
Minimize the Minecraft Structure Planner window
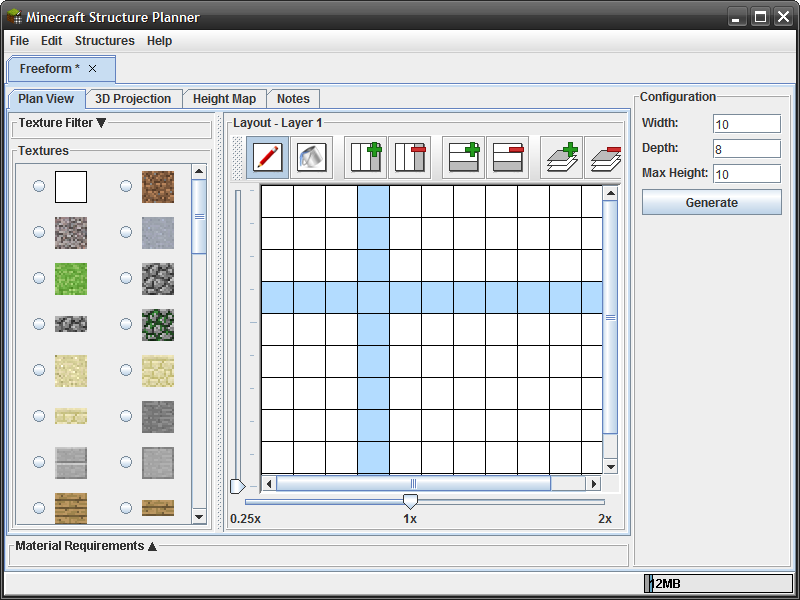coord(736,17)
